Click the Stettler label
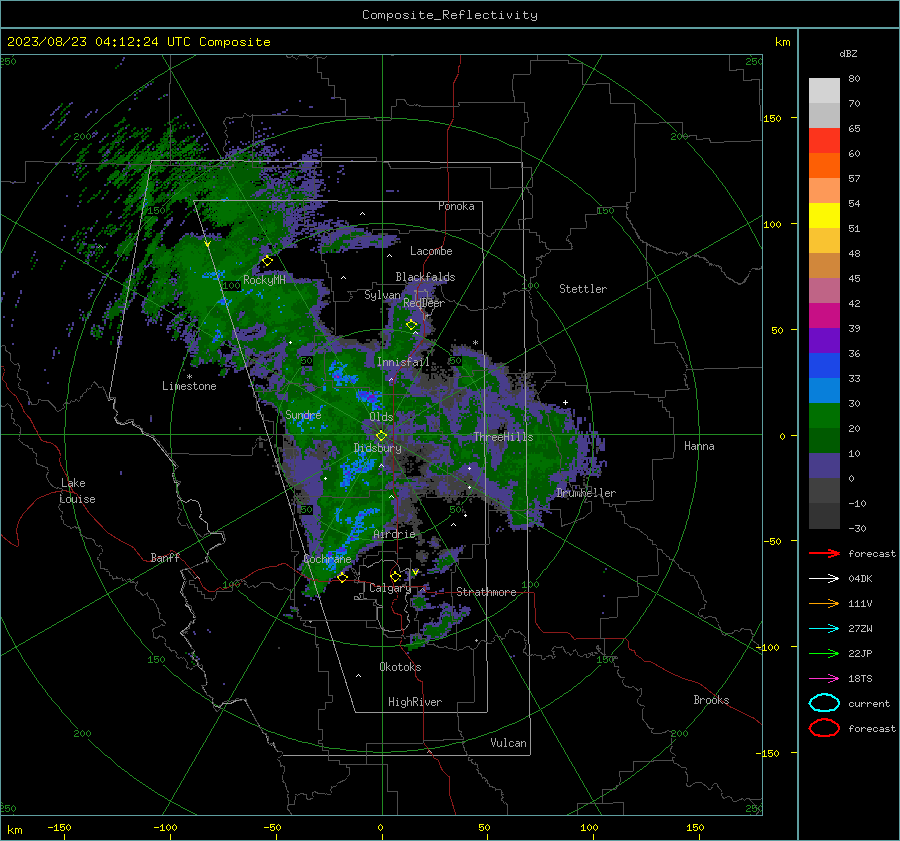The width and height of the screenshot is (900, 841). [583, 289]
